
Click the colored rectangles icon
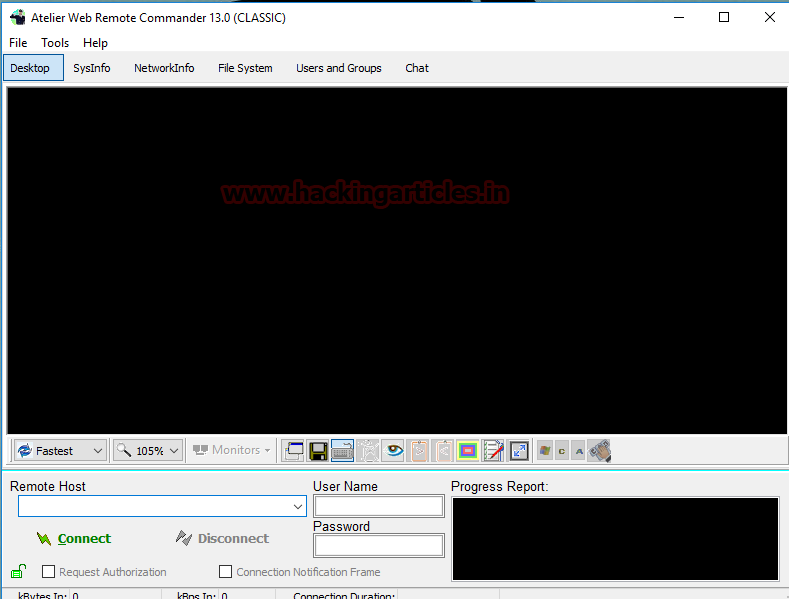tap(468, 451)
